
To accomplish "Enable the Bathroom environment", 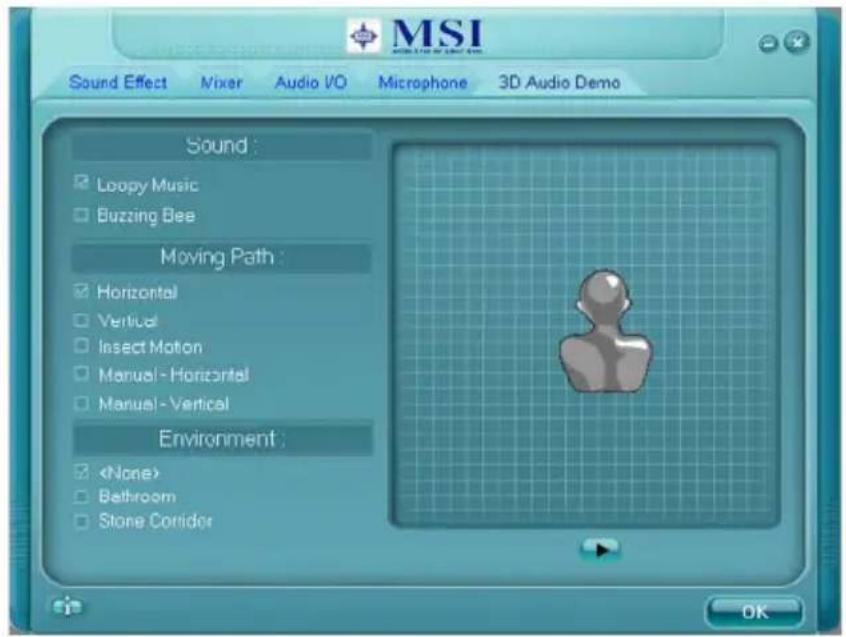I will tap(81, 496).
